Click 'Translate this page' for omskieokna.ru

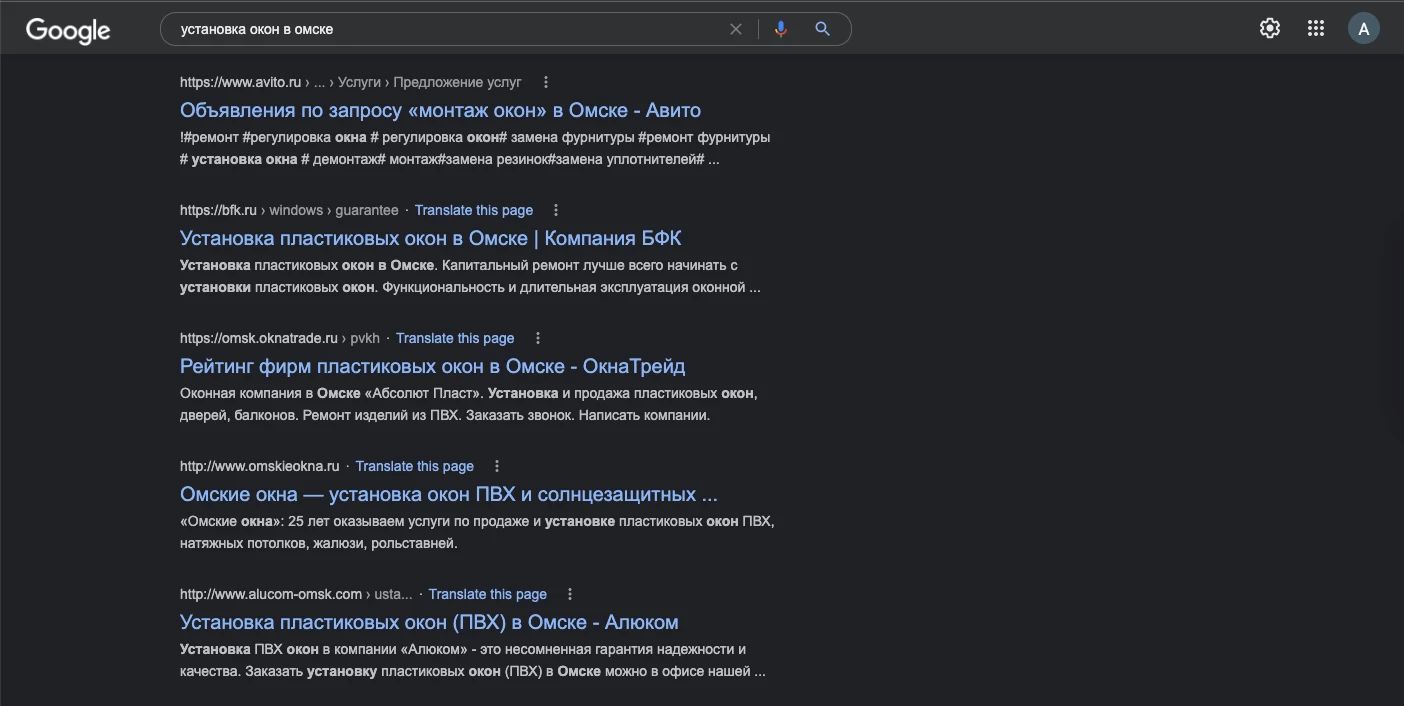[x=415, y=466]
